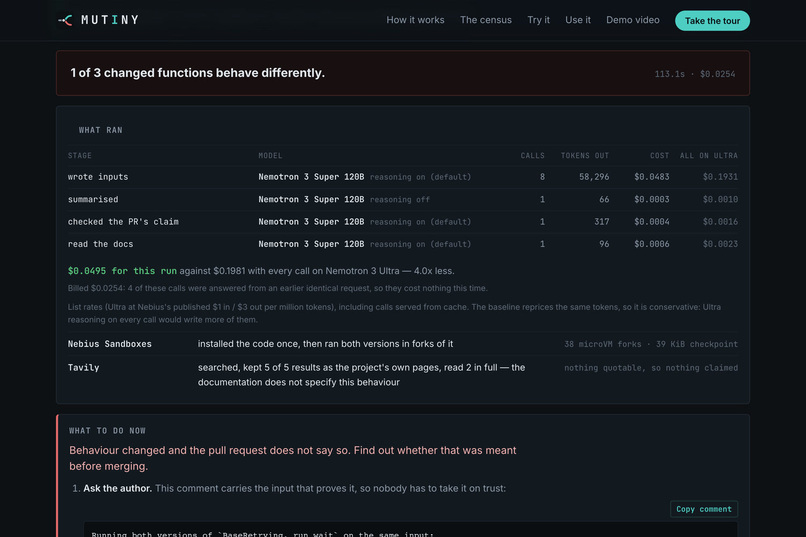Click the COST column header
Screen dimensions: 806x537
point(660,156)
